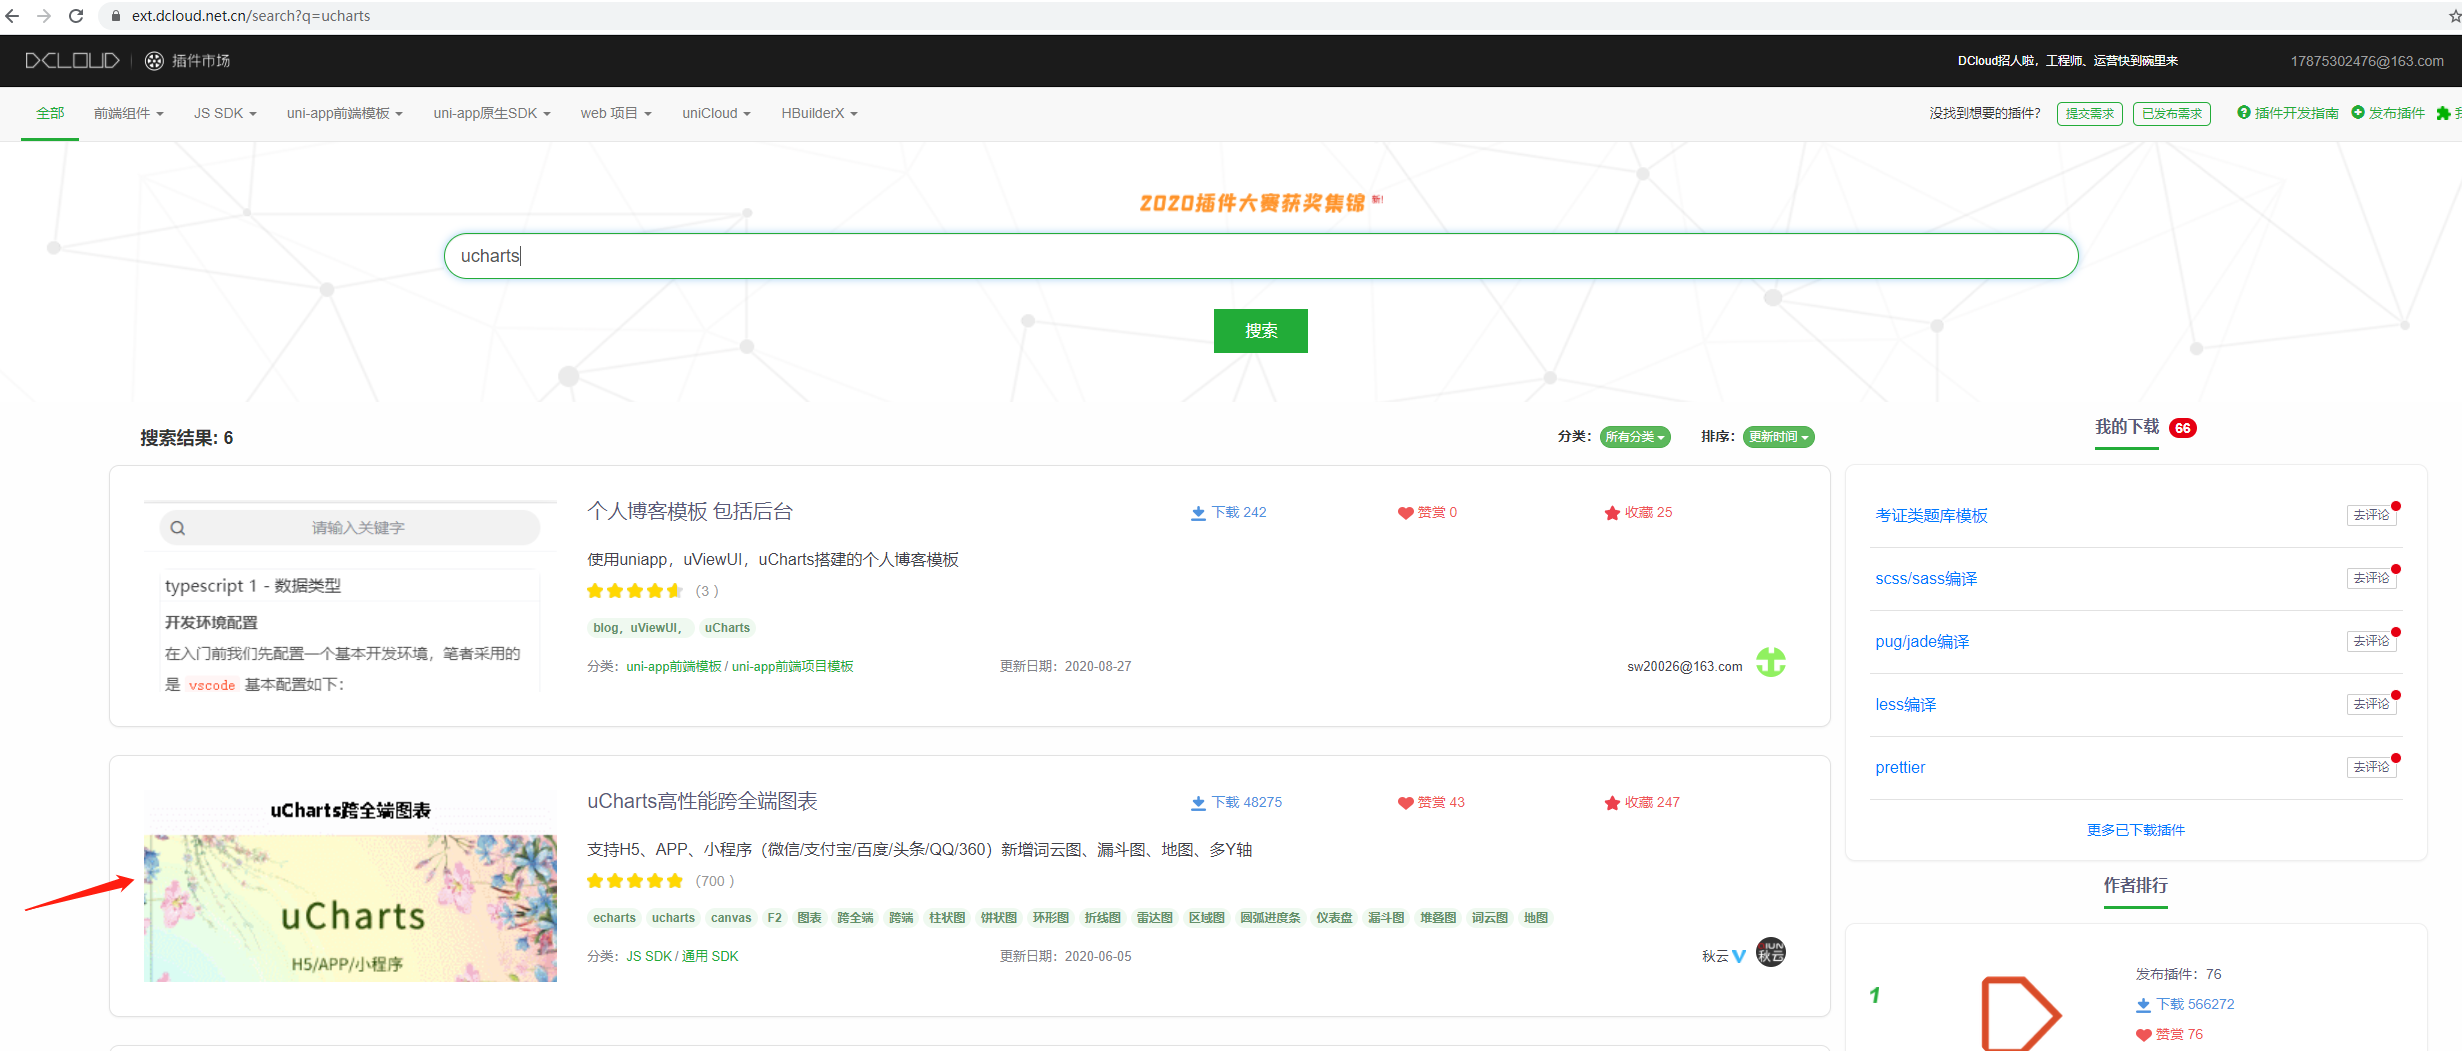Expand the uniCloud navigation dropdown
The height and width of the screenshot is (1051, 2462).
coord(715,113)
